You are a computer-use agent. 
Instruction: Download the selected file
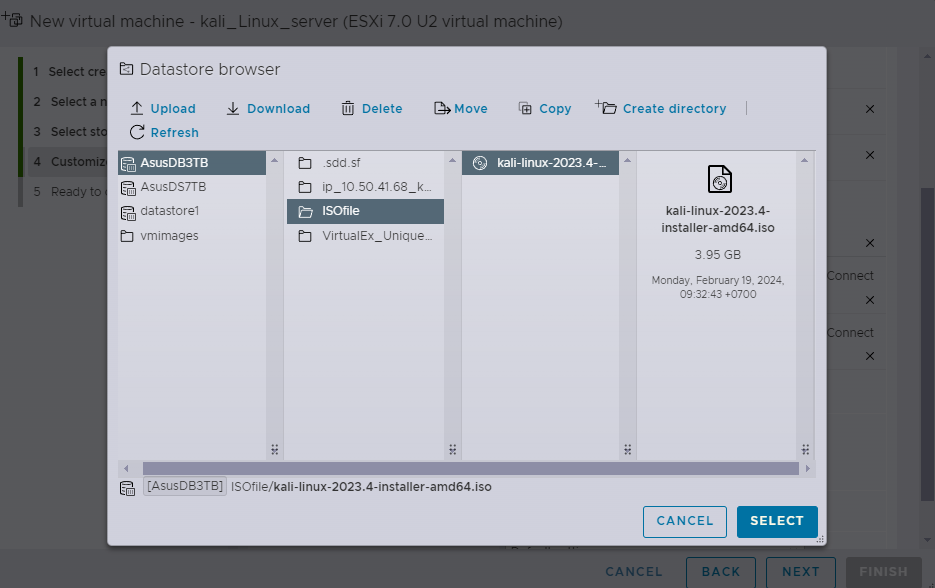(x=268, y=109)
